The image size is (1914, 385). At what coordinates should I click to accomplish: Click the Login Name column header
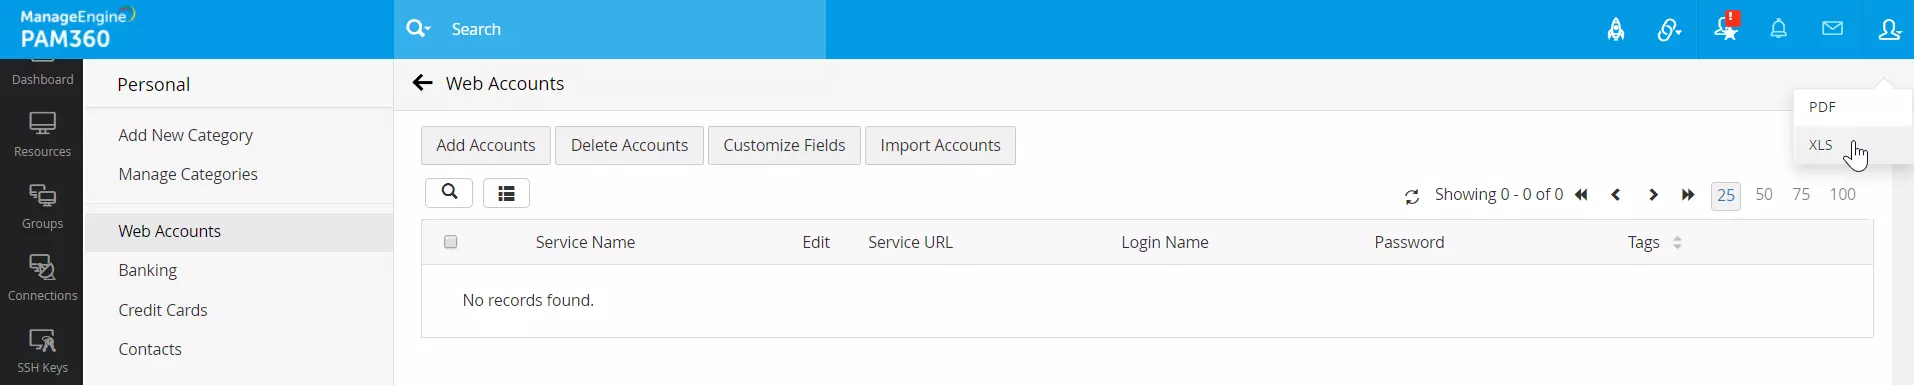(x=1165, y=242)
